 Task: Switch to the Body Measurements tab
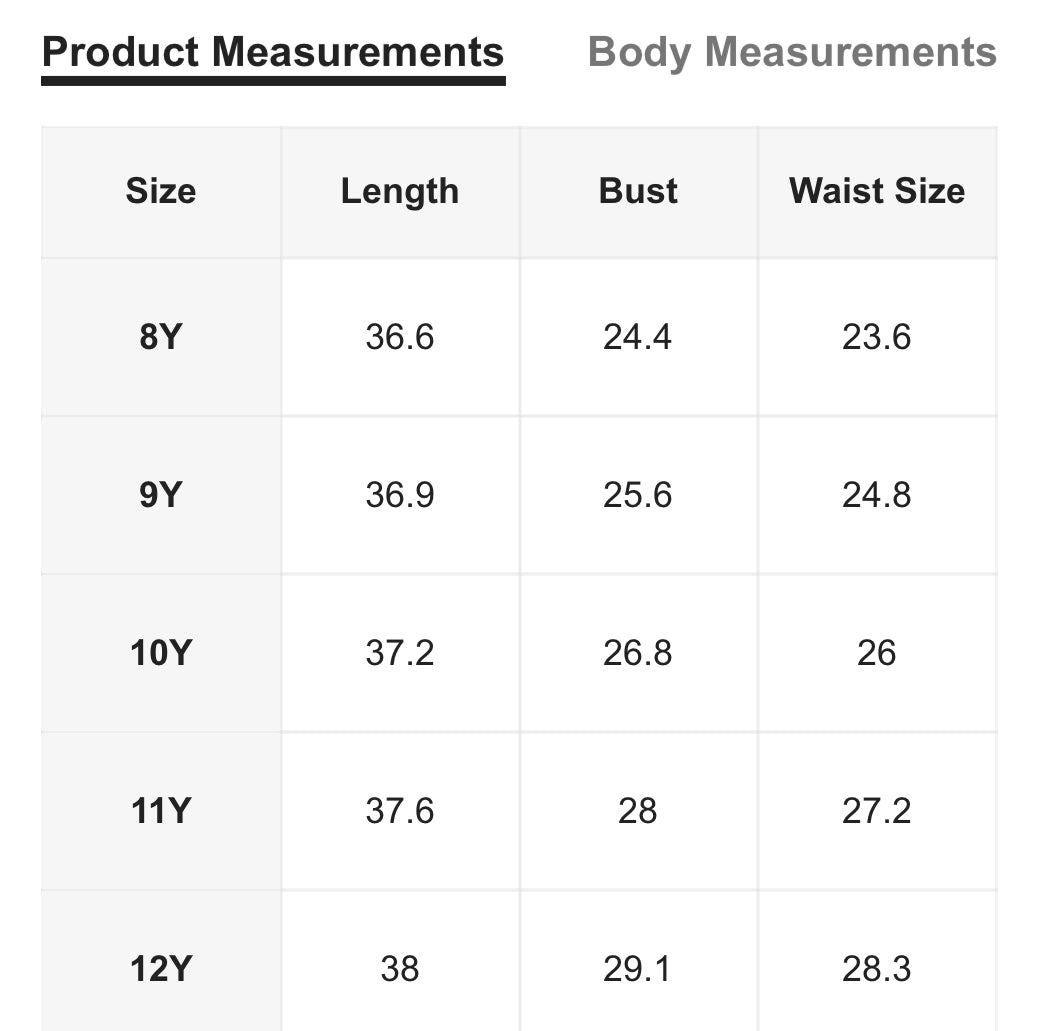[792, 53]
